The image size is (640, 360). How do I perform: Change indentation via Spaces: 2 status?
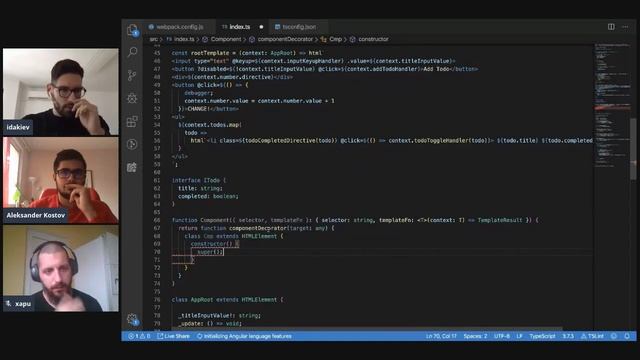tap(475, 336)
